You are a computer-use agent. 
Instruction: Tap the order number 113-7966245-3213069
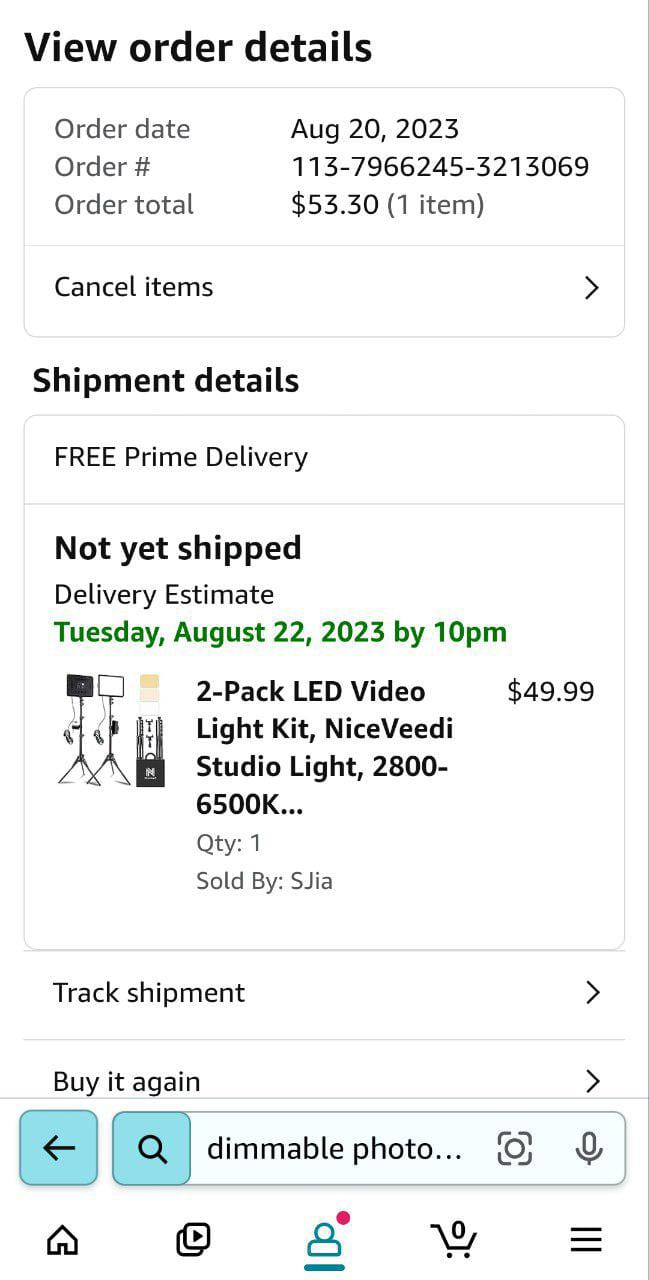pos(440,167)
